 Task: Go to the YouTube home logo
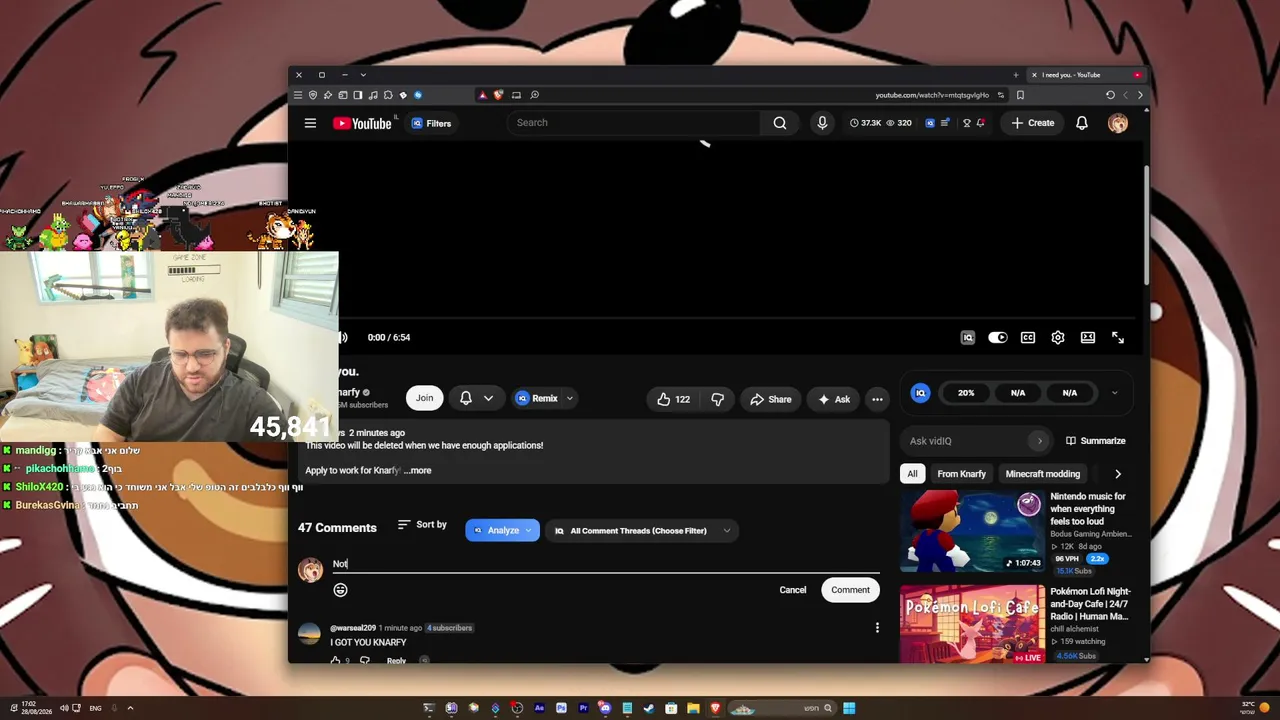click(362, 123)
